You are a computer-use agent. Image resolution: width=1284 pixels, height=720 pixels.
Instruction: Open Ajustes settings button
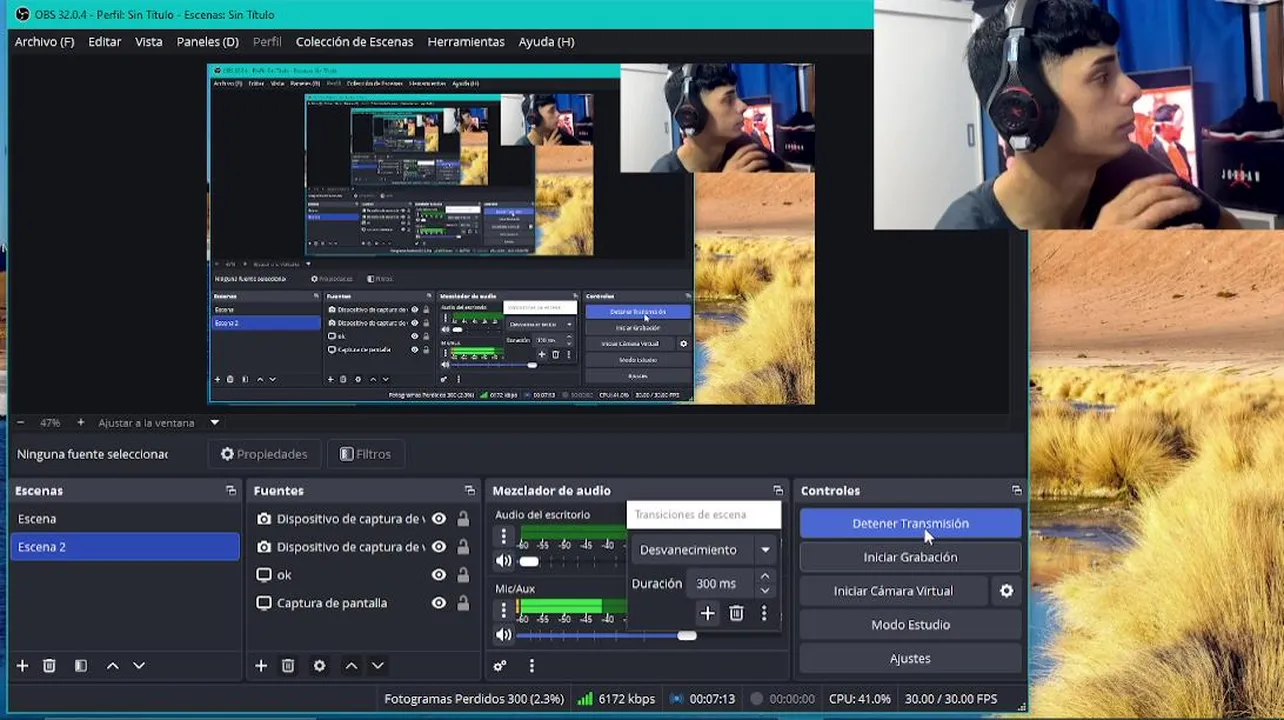point(910,659)
